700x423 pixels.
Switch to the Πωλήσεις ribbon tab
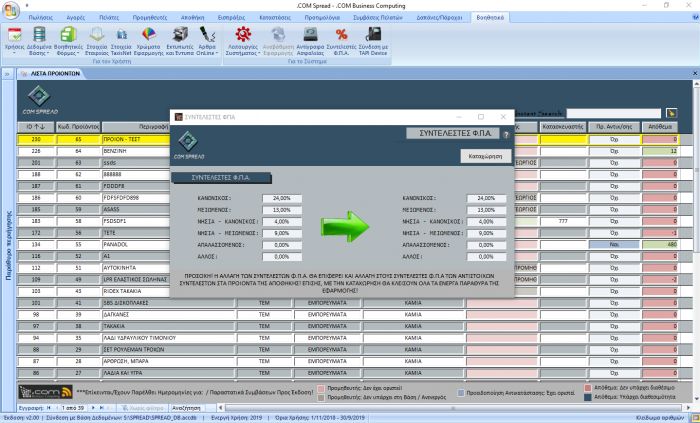pos(41,18)
